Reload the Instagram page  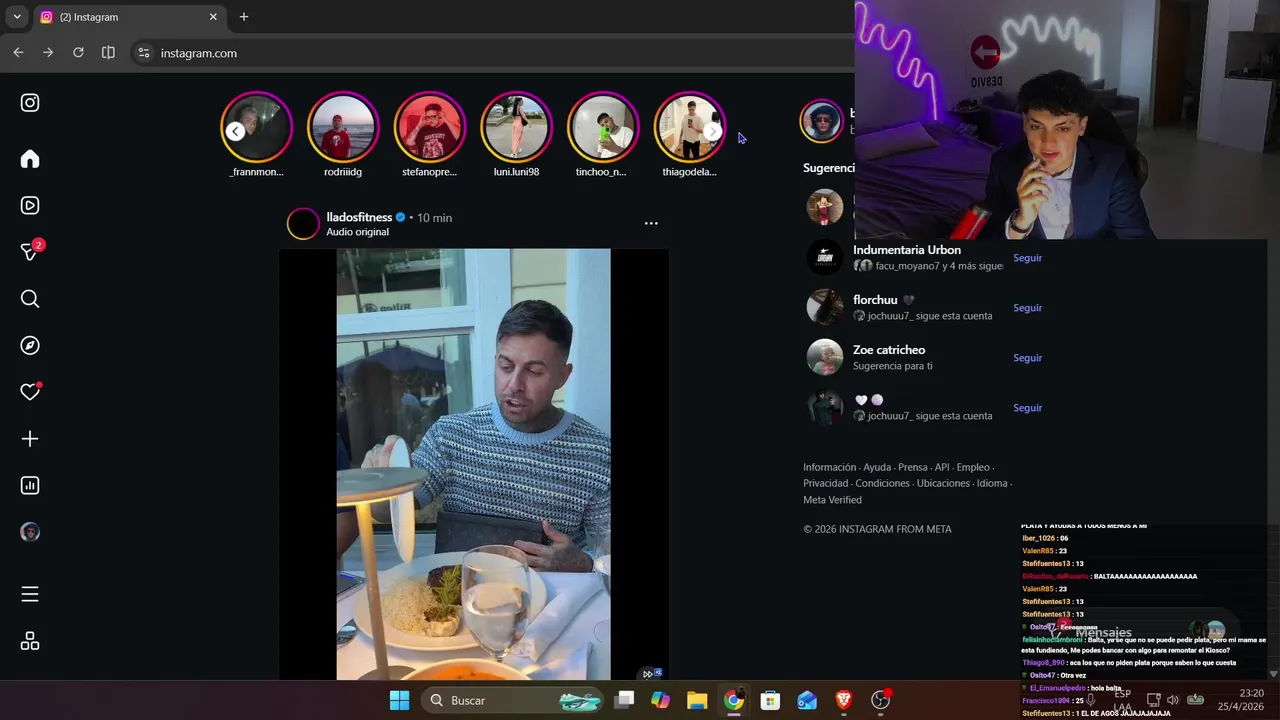(78, 53)
